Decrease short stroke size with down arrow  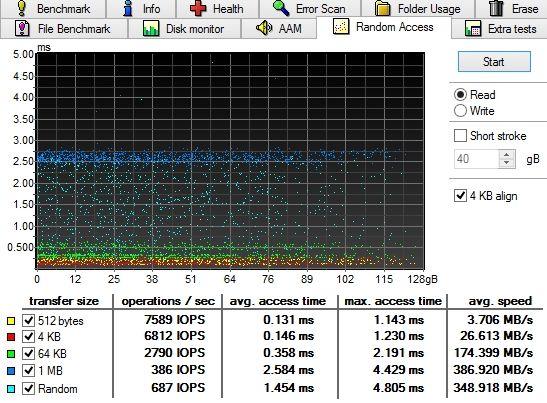(507, 163)
